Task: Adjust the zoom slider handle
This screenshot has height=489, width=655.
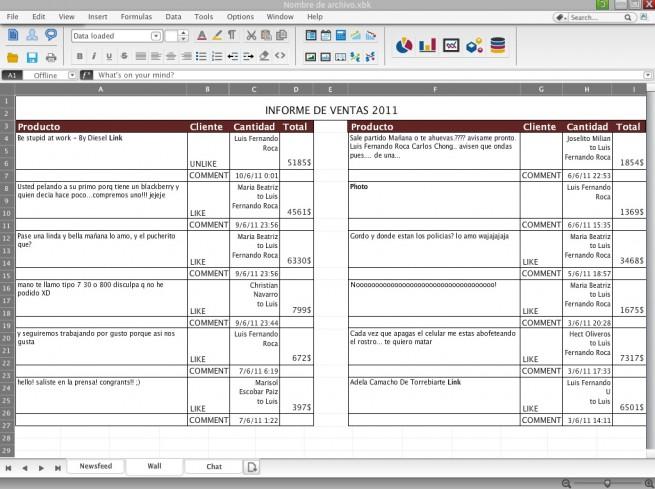Action: tap(607, 483)
